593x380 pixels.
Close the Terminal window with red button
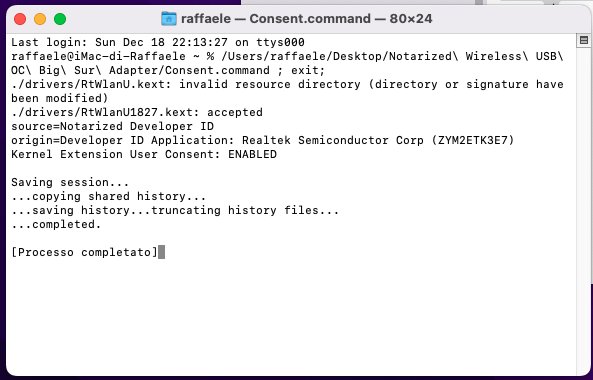coord(20,19)
